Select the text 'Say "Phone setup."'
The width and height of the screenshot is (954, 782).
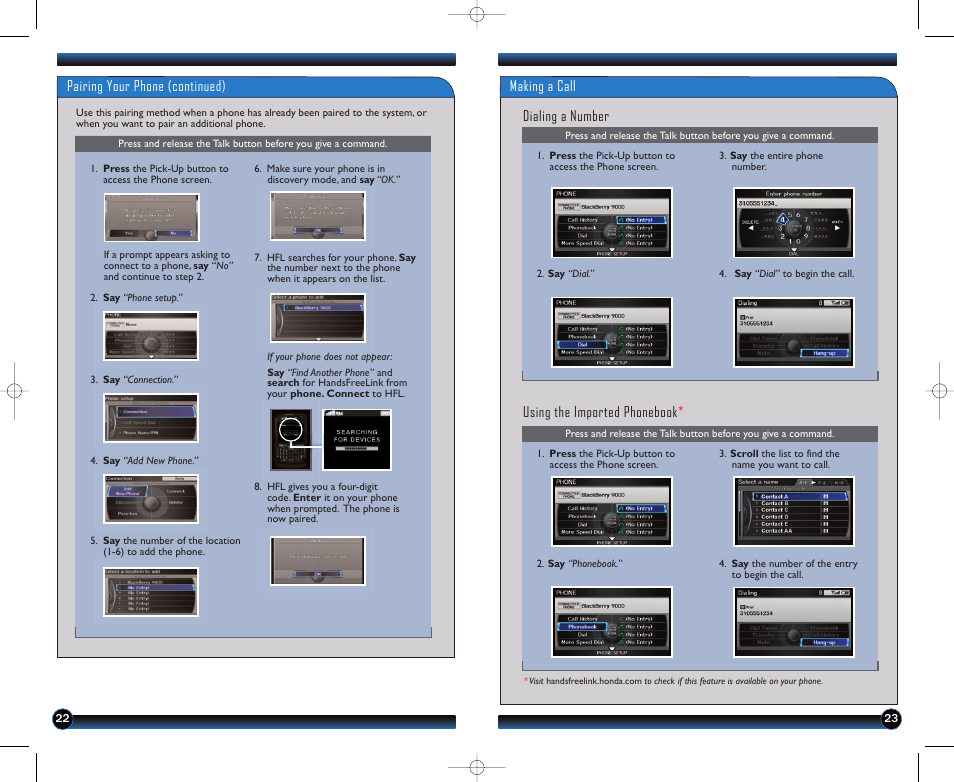[x=143, y=298]
